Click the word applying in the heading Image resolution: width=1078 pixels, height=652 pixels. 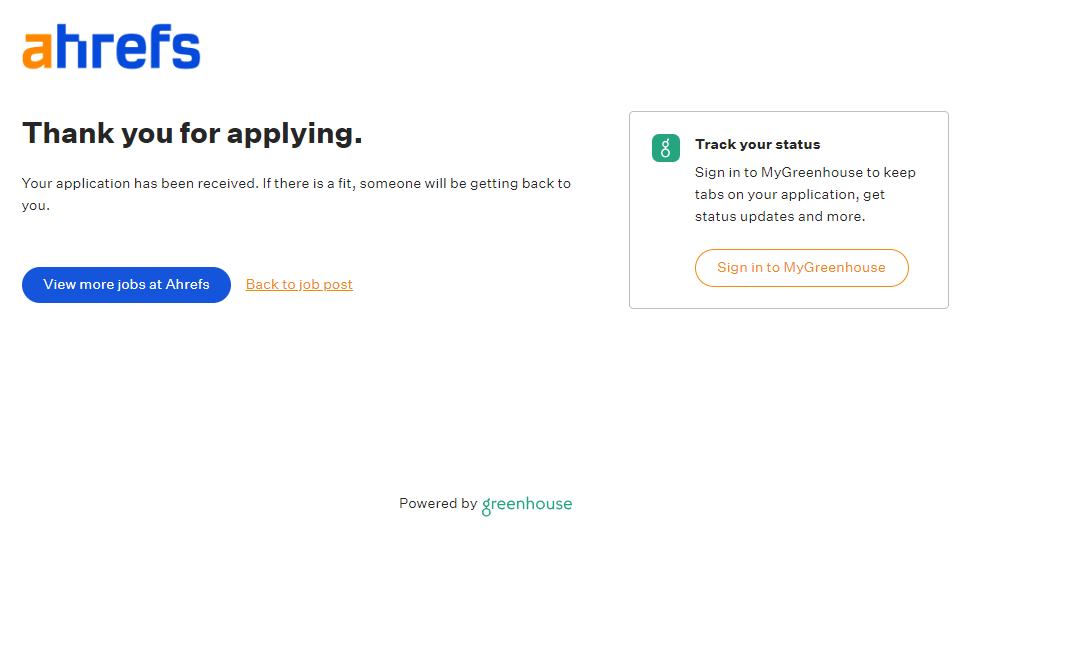click(x=294, y=133)
